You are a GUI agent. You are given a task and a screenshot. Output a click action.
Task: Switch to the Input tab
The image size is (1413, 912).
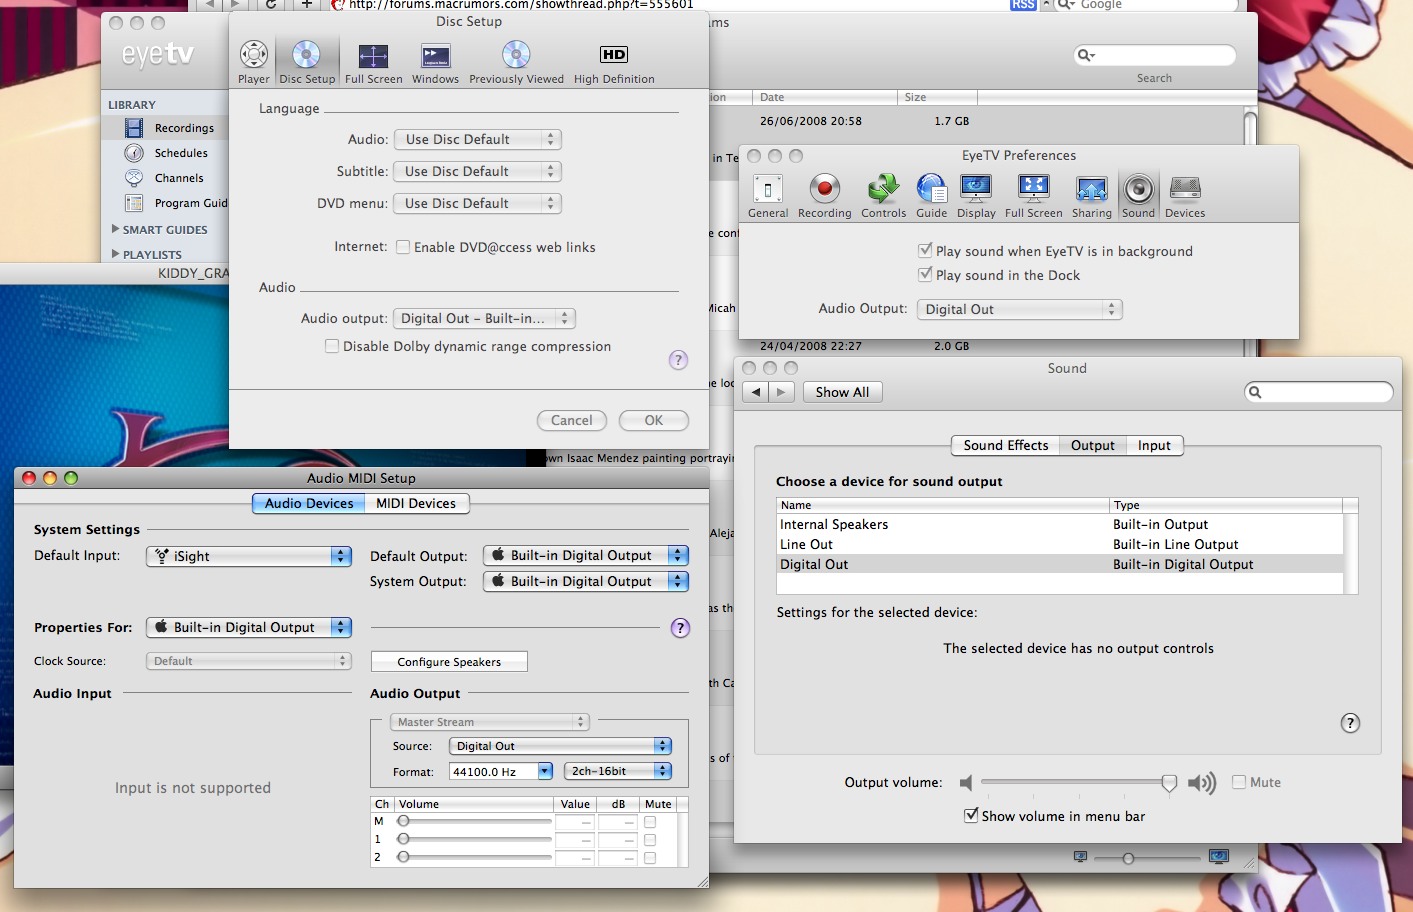tap(1154, 445)
